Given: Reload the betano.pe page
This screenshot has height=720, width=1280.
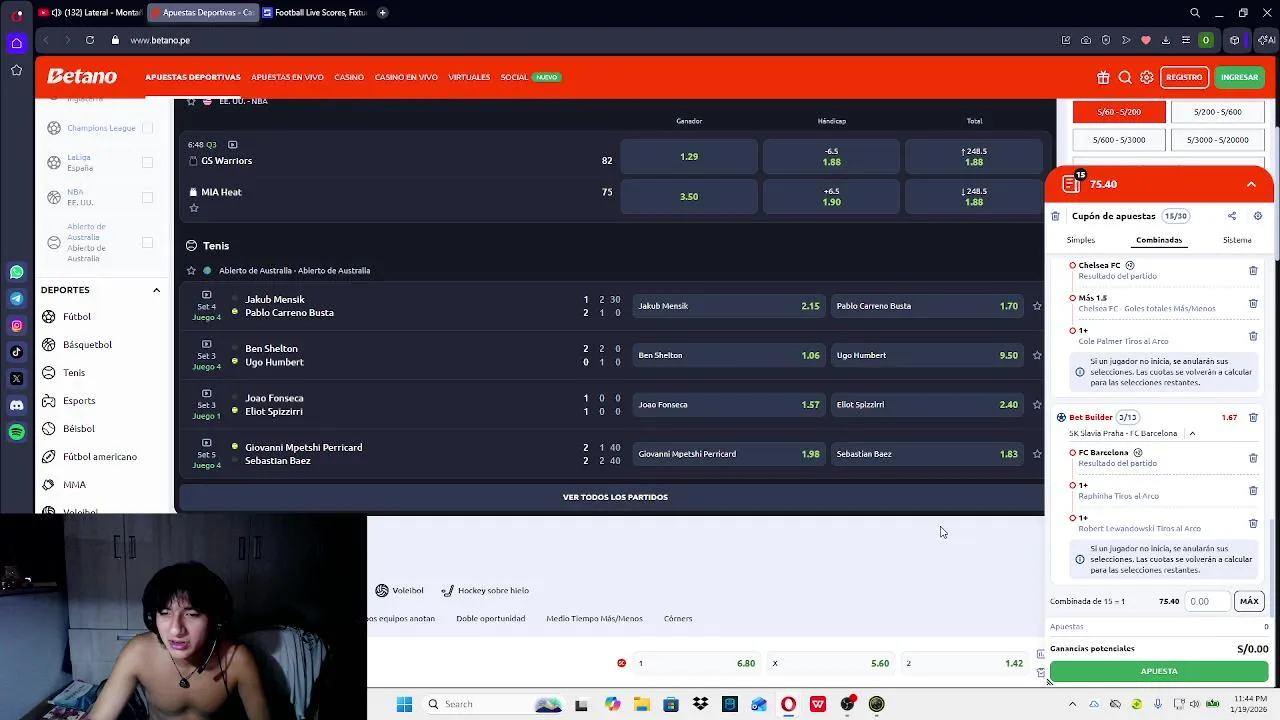Looking at the screenshot, I should point(90,40).
